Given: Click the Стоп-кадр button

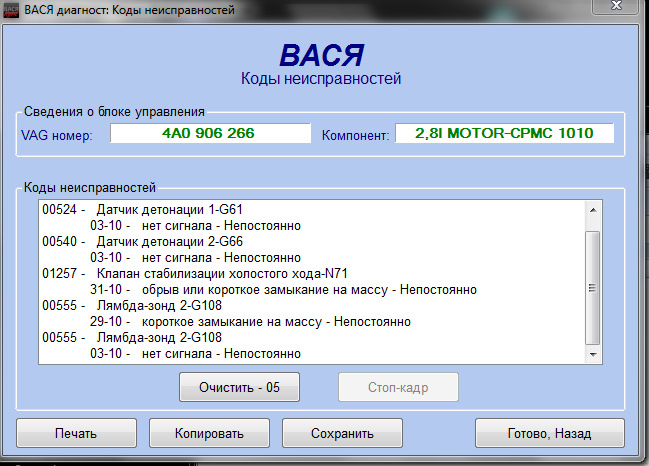Looking at the screenshot, I should pyautogui.click(x=398, y=387).
